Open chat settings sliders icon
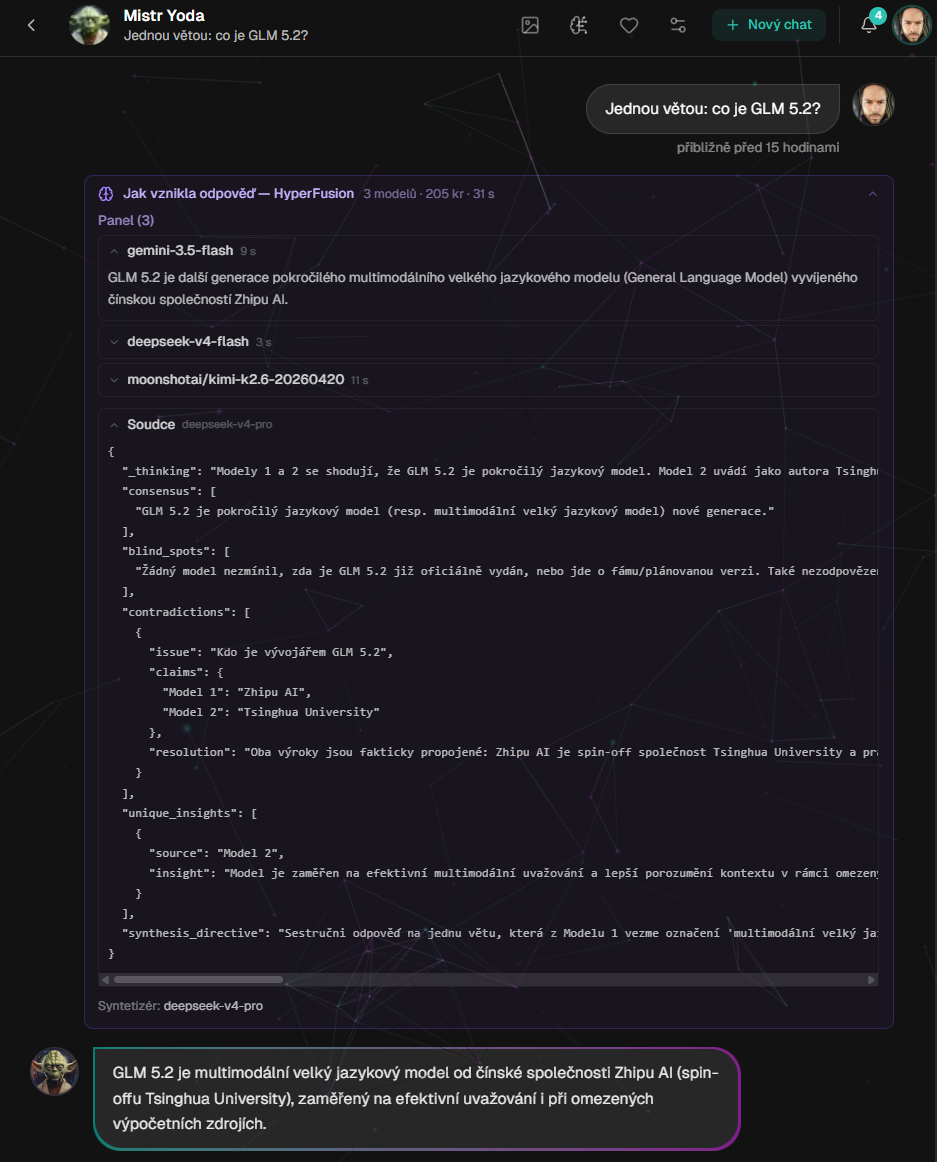The height and width of the screenshot is (1162, 937). (x=678, y=25)
